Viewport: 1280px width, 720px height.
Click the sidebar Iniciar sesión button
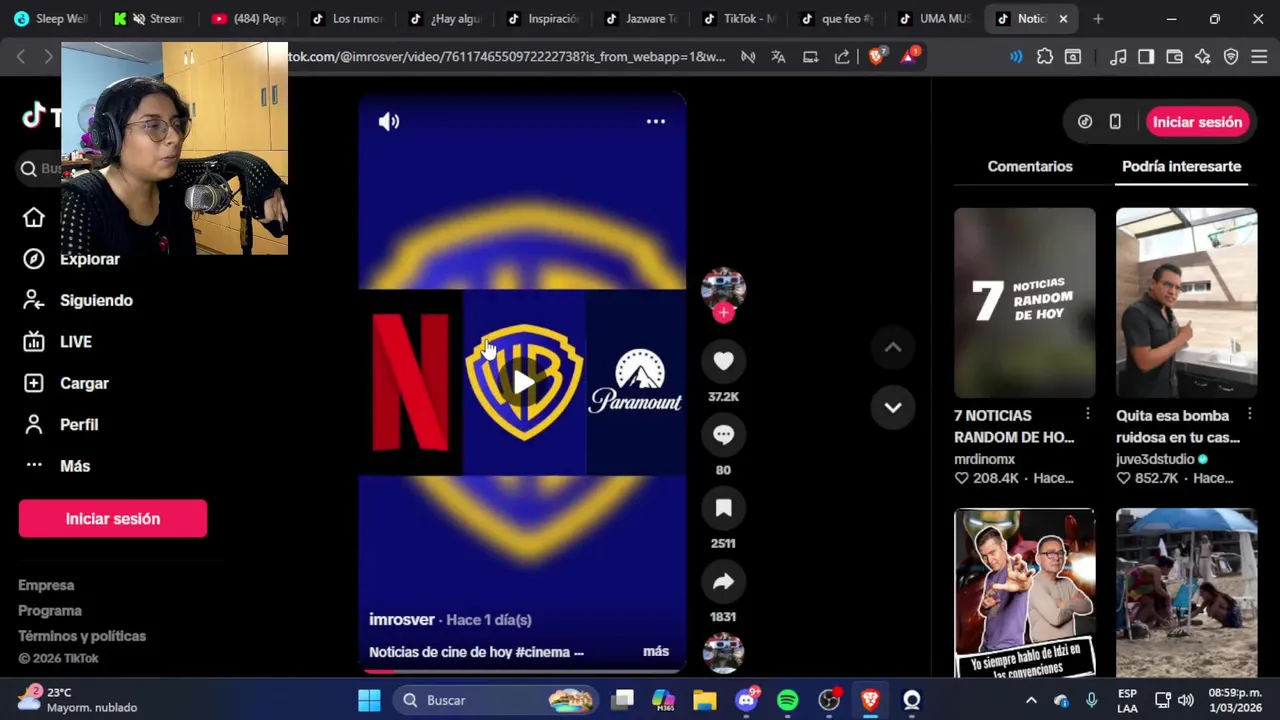pos(113,519)
